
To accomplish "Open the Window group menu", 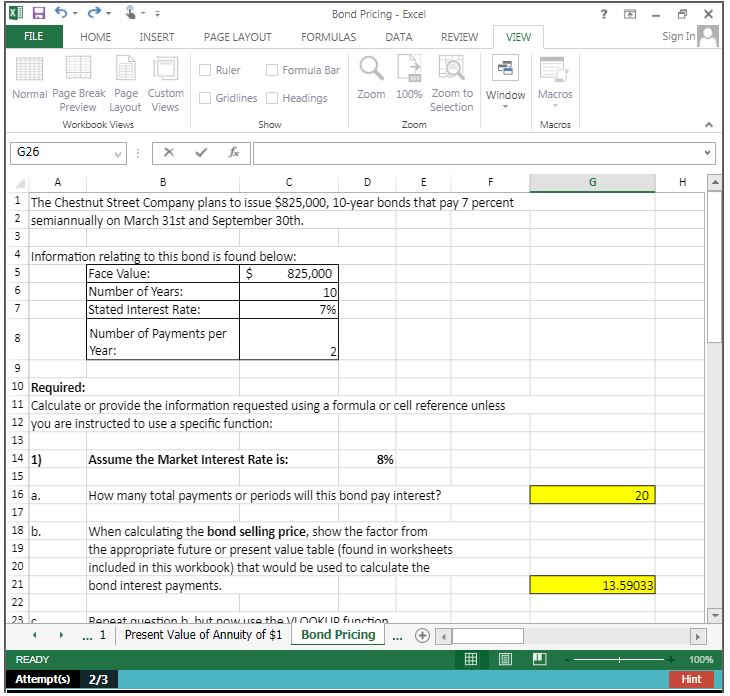I will pyautogui.click(x=505, y=82).
